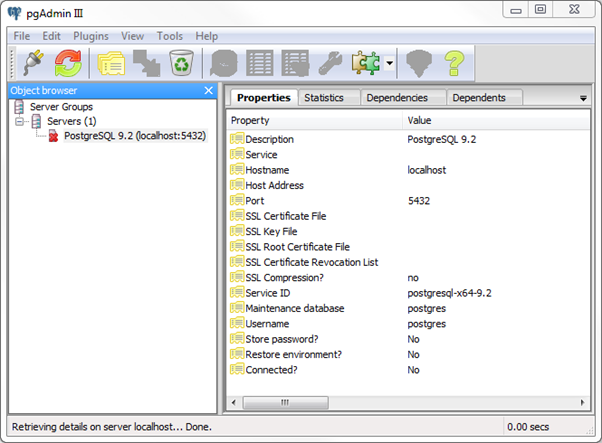The width and height of the screenshot is (602, 443).
Task: Click the View data grid icon
Action: coord(260,63)
